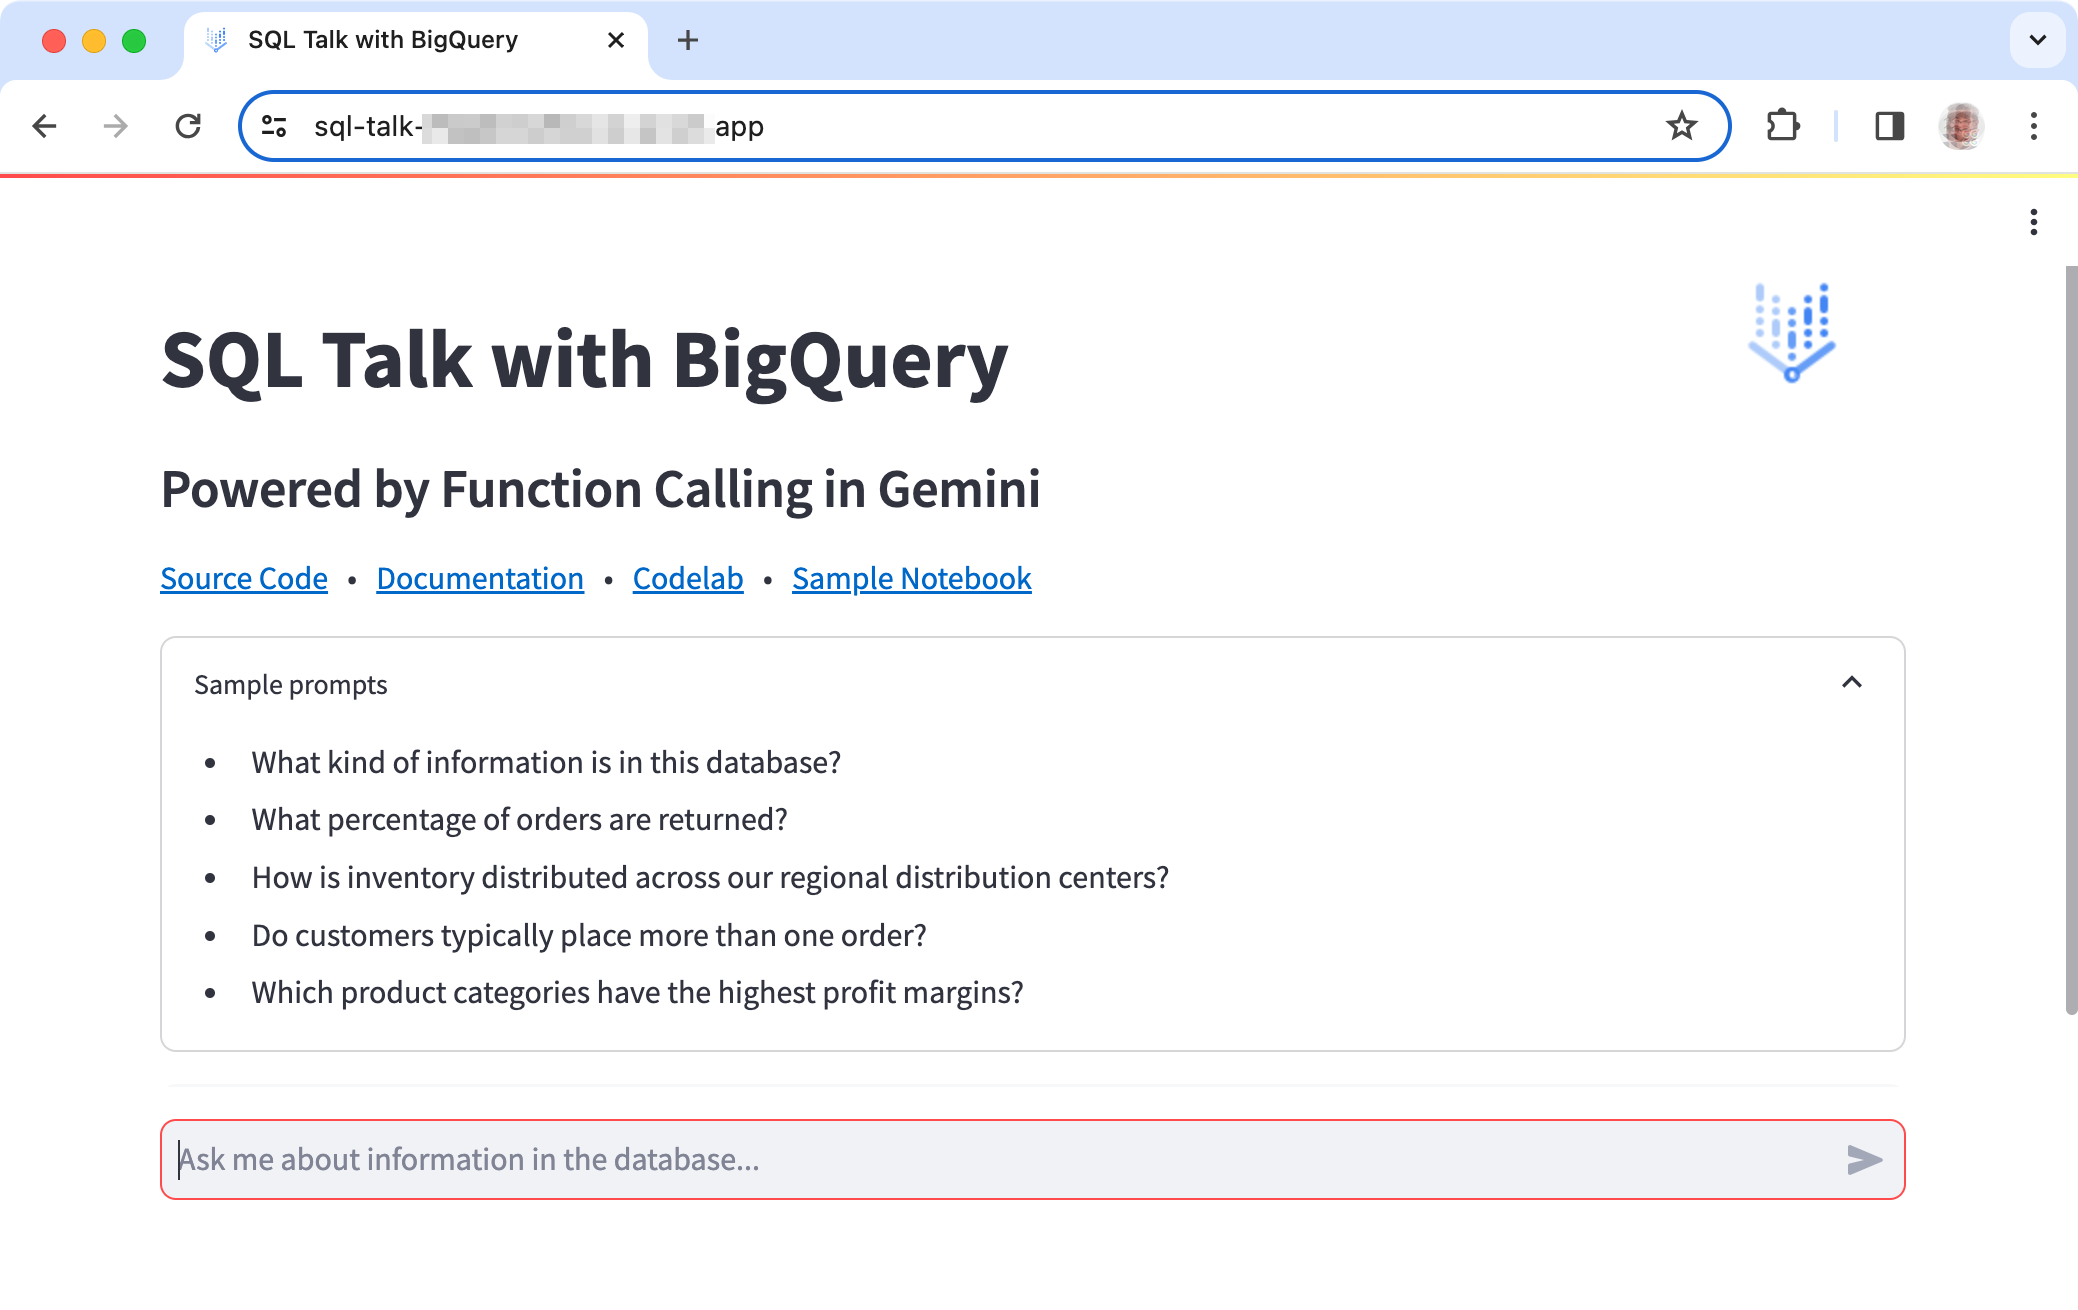Open the Documentation link
2078x1310 pixels.
[478, 577]
